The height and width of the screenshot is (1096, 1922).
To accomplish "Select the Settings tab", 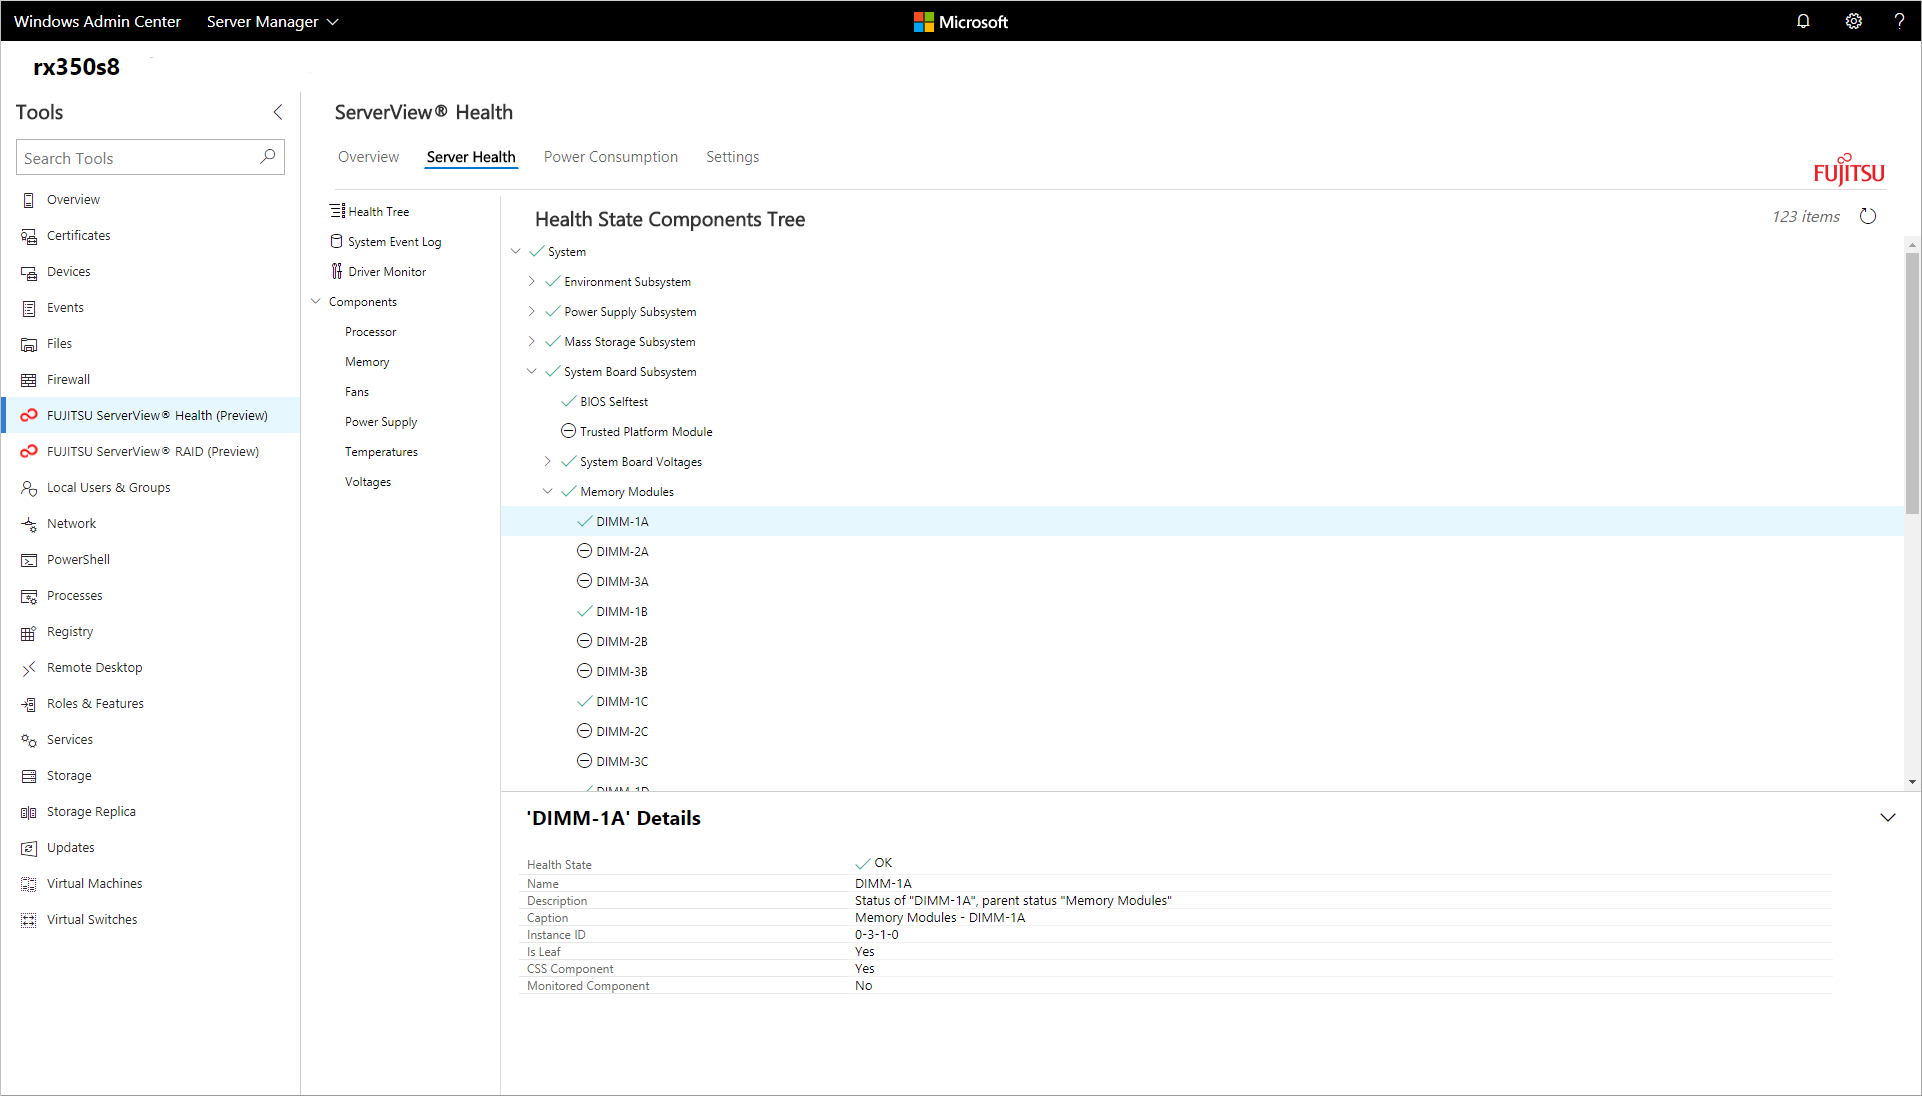I will [x=733, y=156].
